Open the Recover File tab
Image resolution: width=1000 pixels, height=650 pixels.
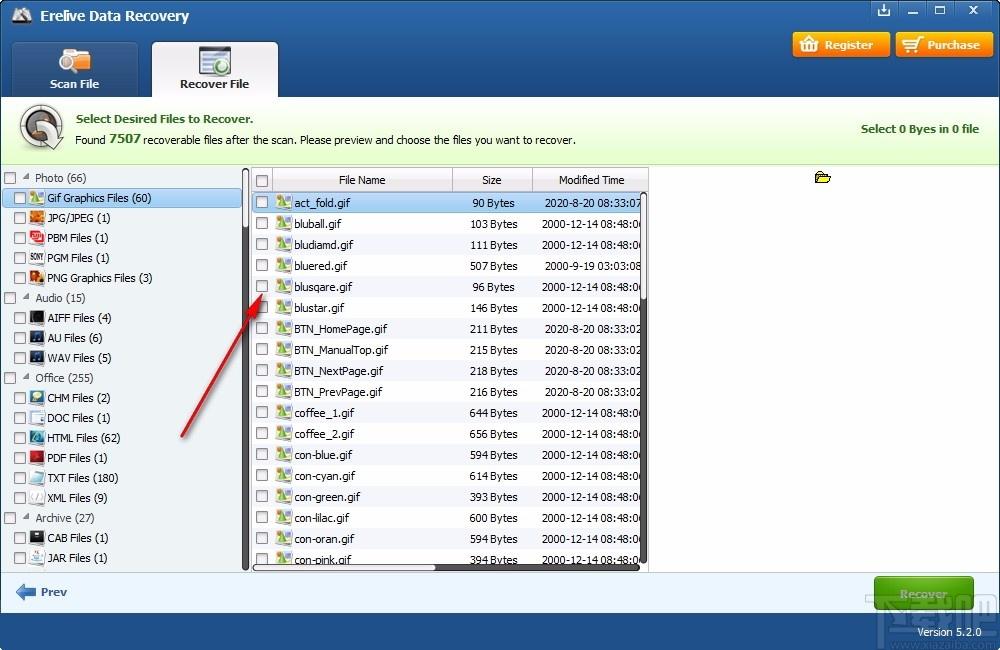215,70
